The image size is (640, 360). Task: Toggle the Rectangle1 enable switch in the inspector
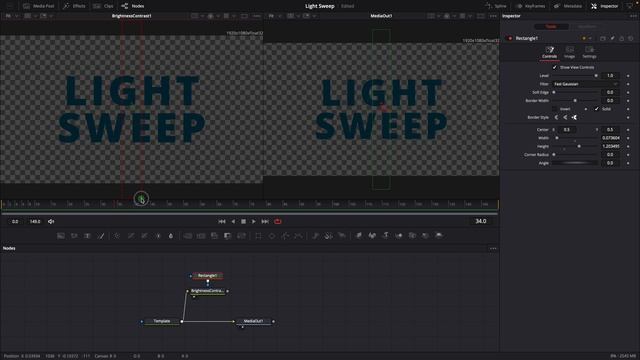[510, 38]
